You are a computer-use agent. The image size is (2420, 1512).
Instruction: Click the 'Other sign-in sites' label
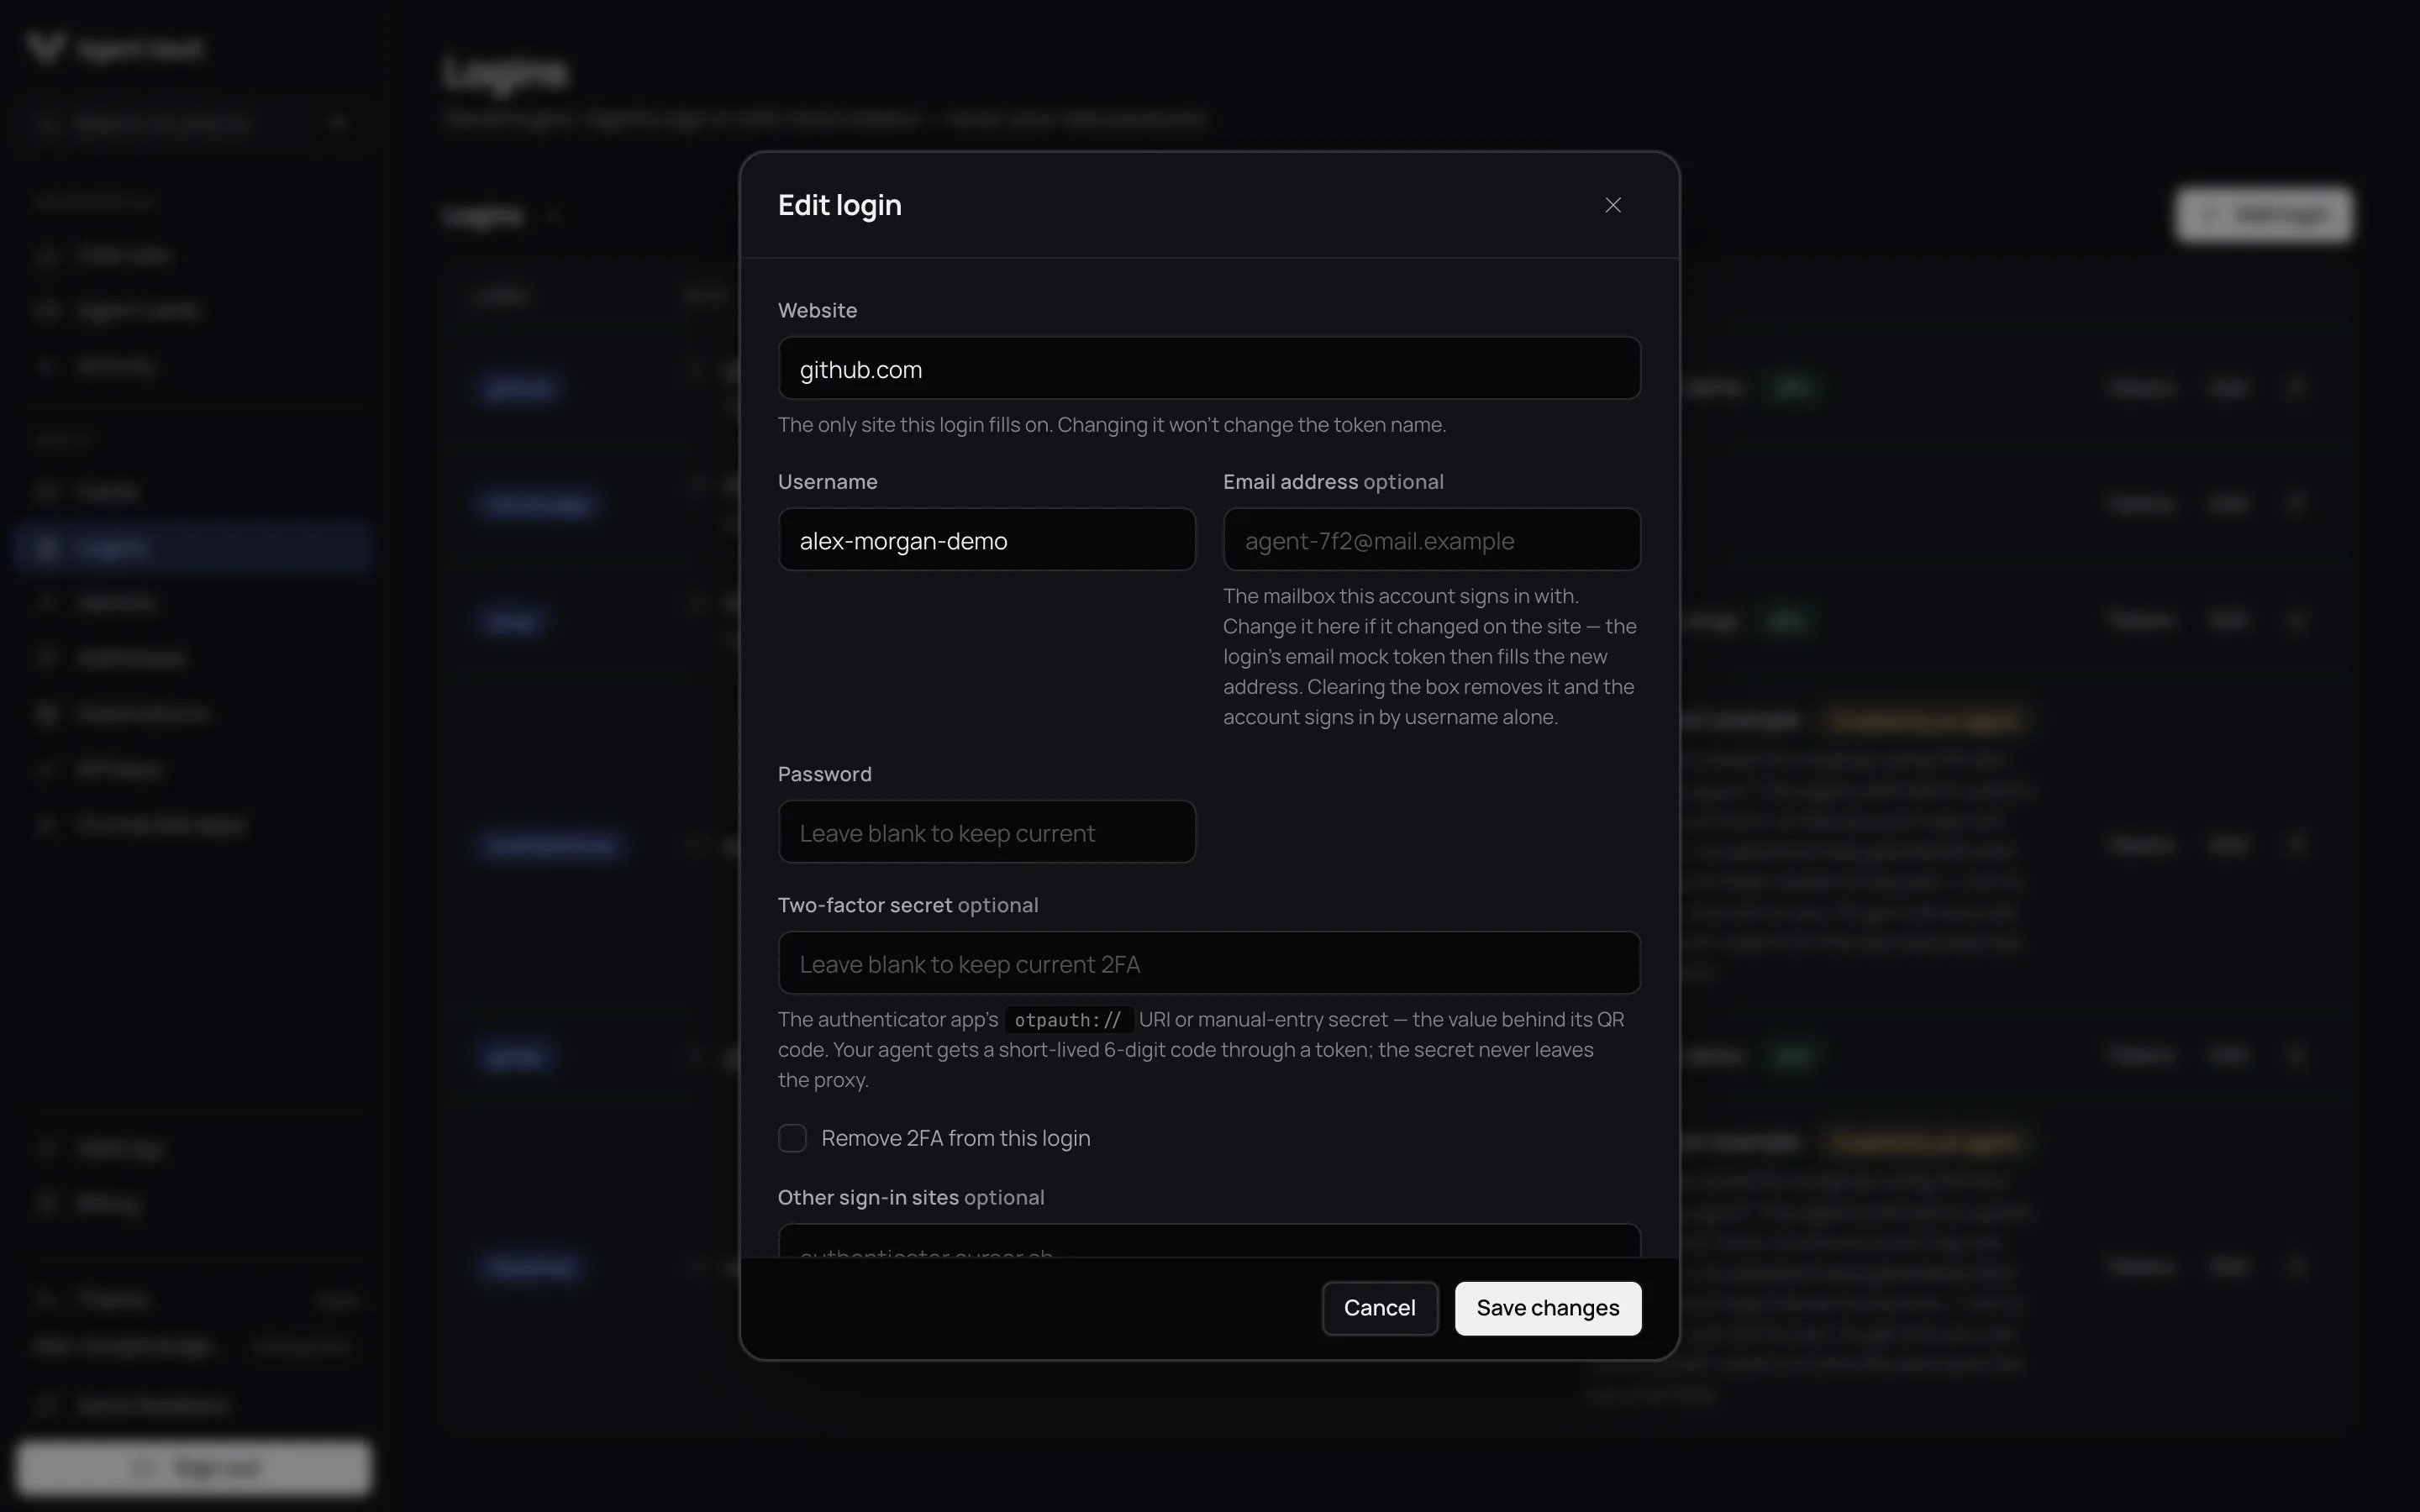[868, 1197]
